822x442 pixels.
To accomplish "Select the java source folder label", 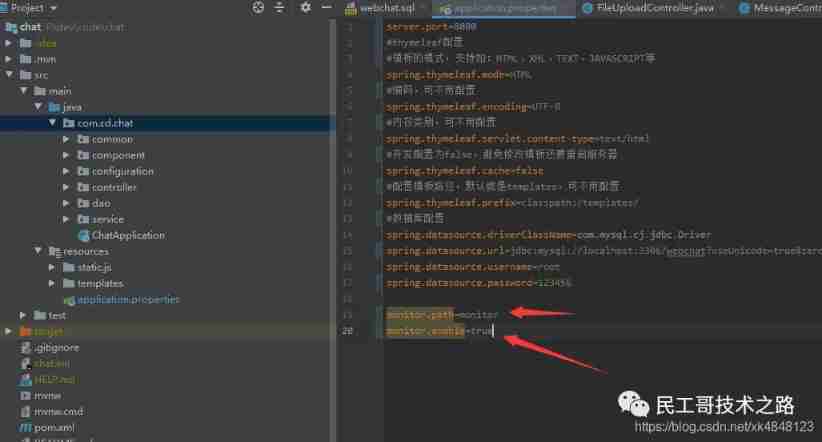I will [72, 107].
